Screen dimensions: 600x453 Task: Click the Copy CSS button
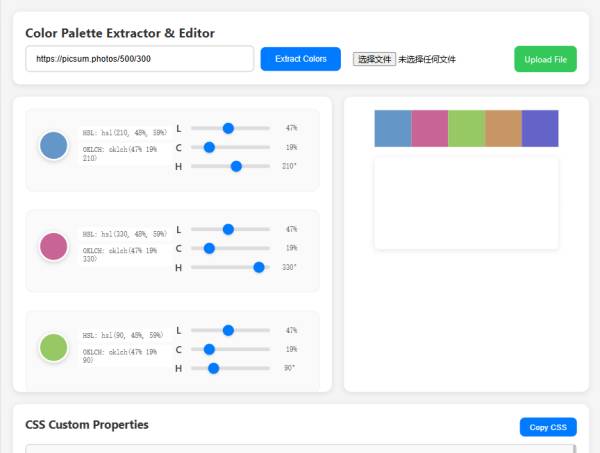click(548, 427)
